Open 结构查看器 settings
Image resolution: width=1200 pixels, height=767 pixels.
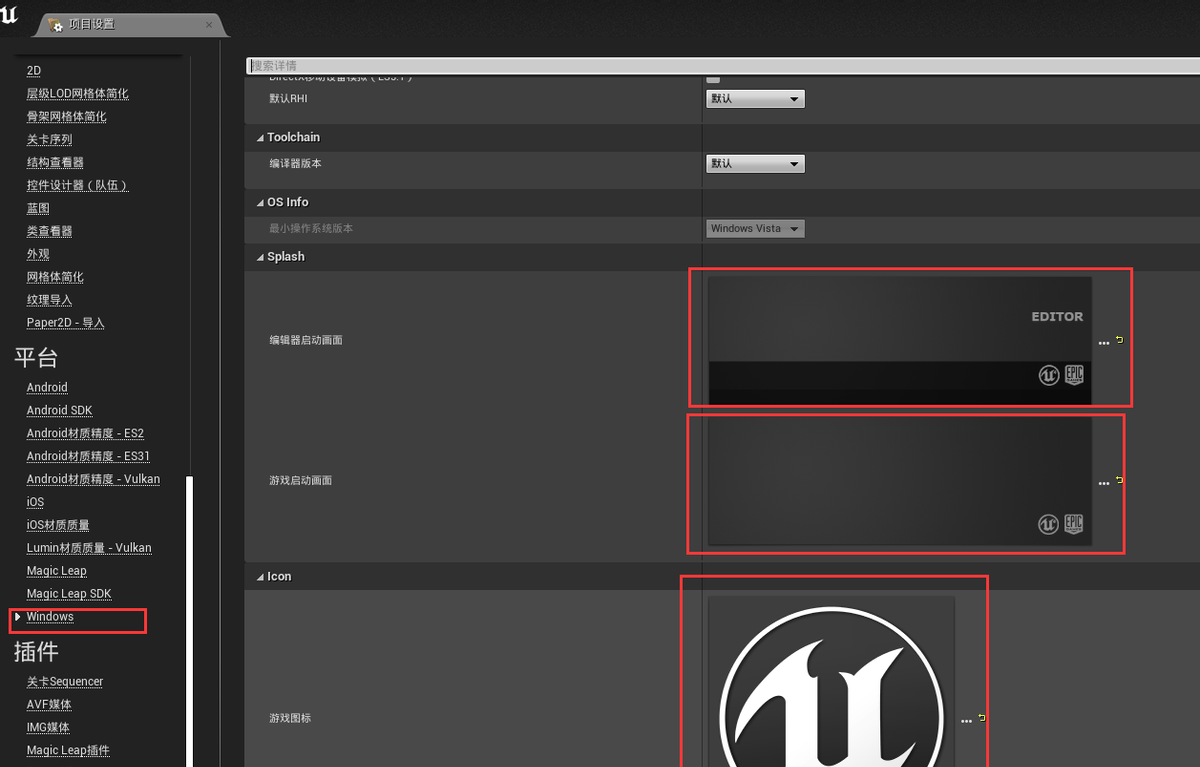pyautogui.click(x=55, y=163)
